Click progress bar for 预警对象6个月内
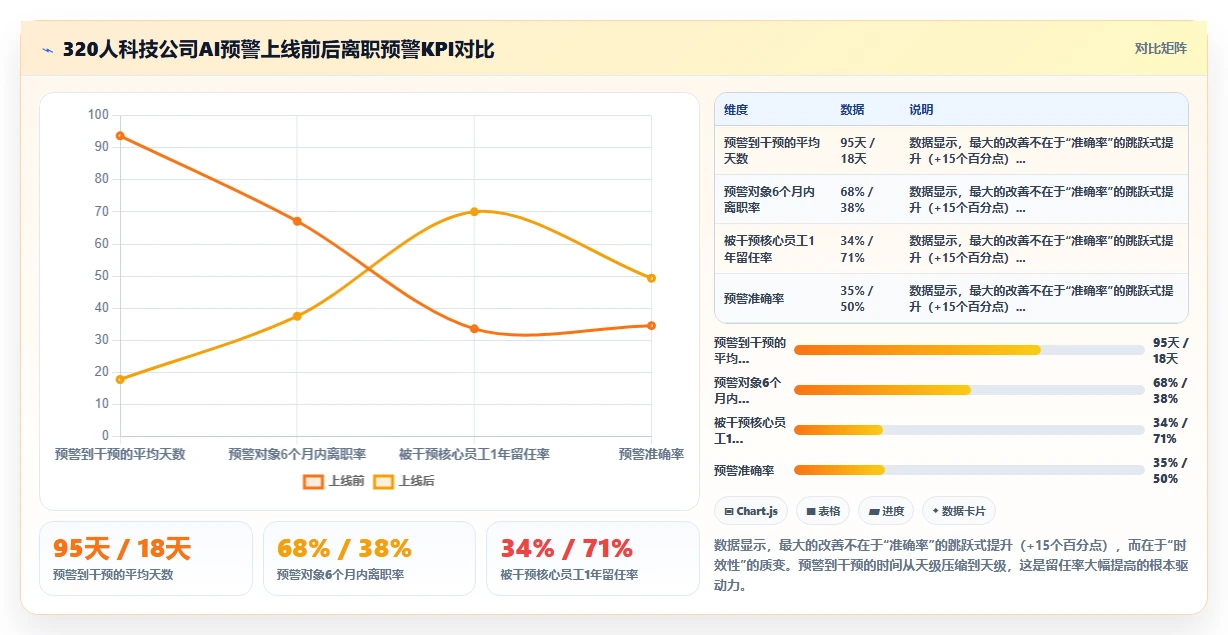The width and height of the screenshot is (1228, 635). pyautogui.click(x=969, y=390)
